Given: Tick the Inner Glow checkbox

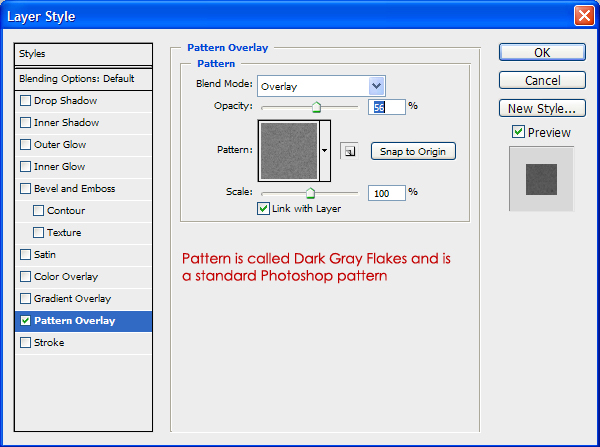Looking at the screenshot, I should tap(25, 166).
